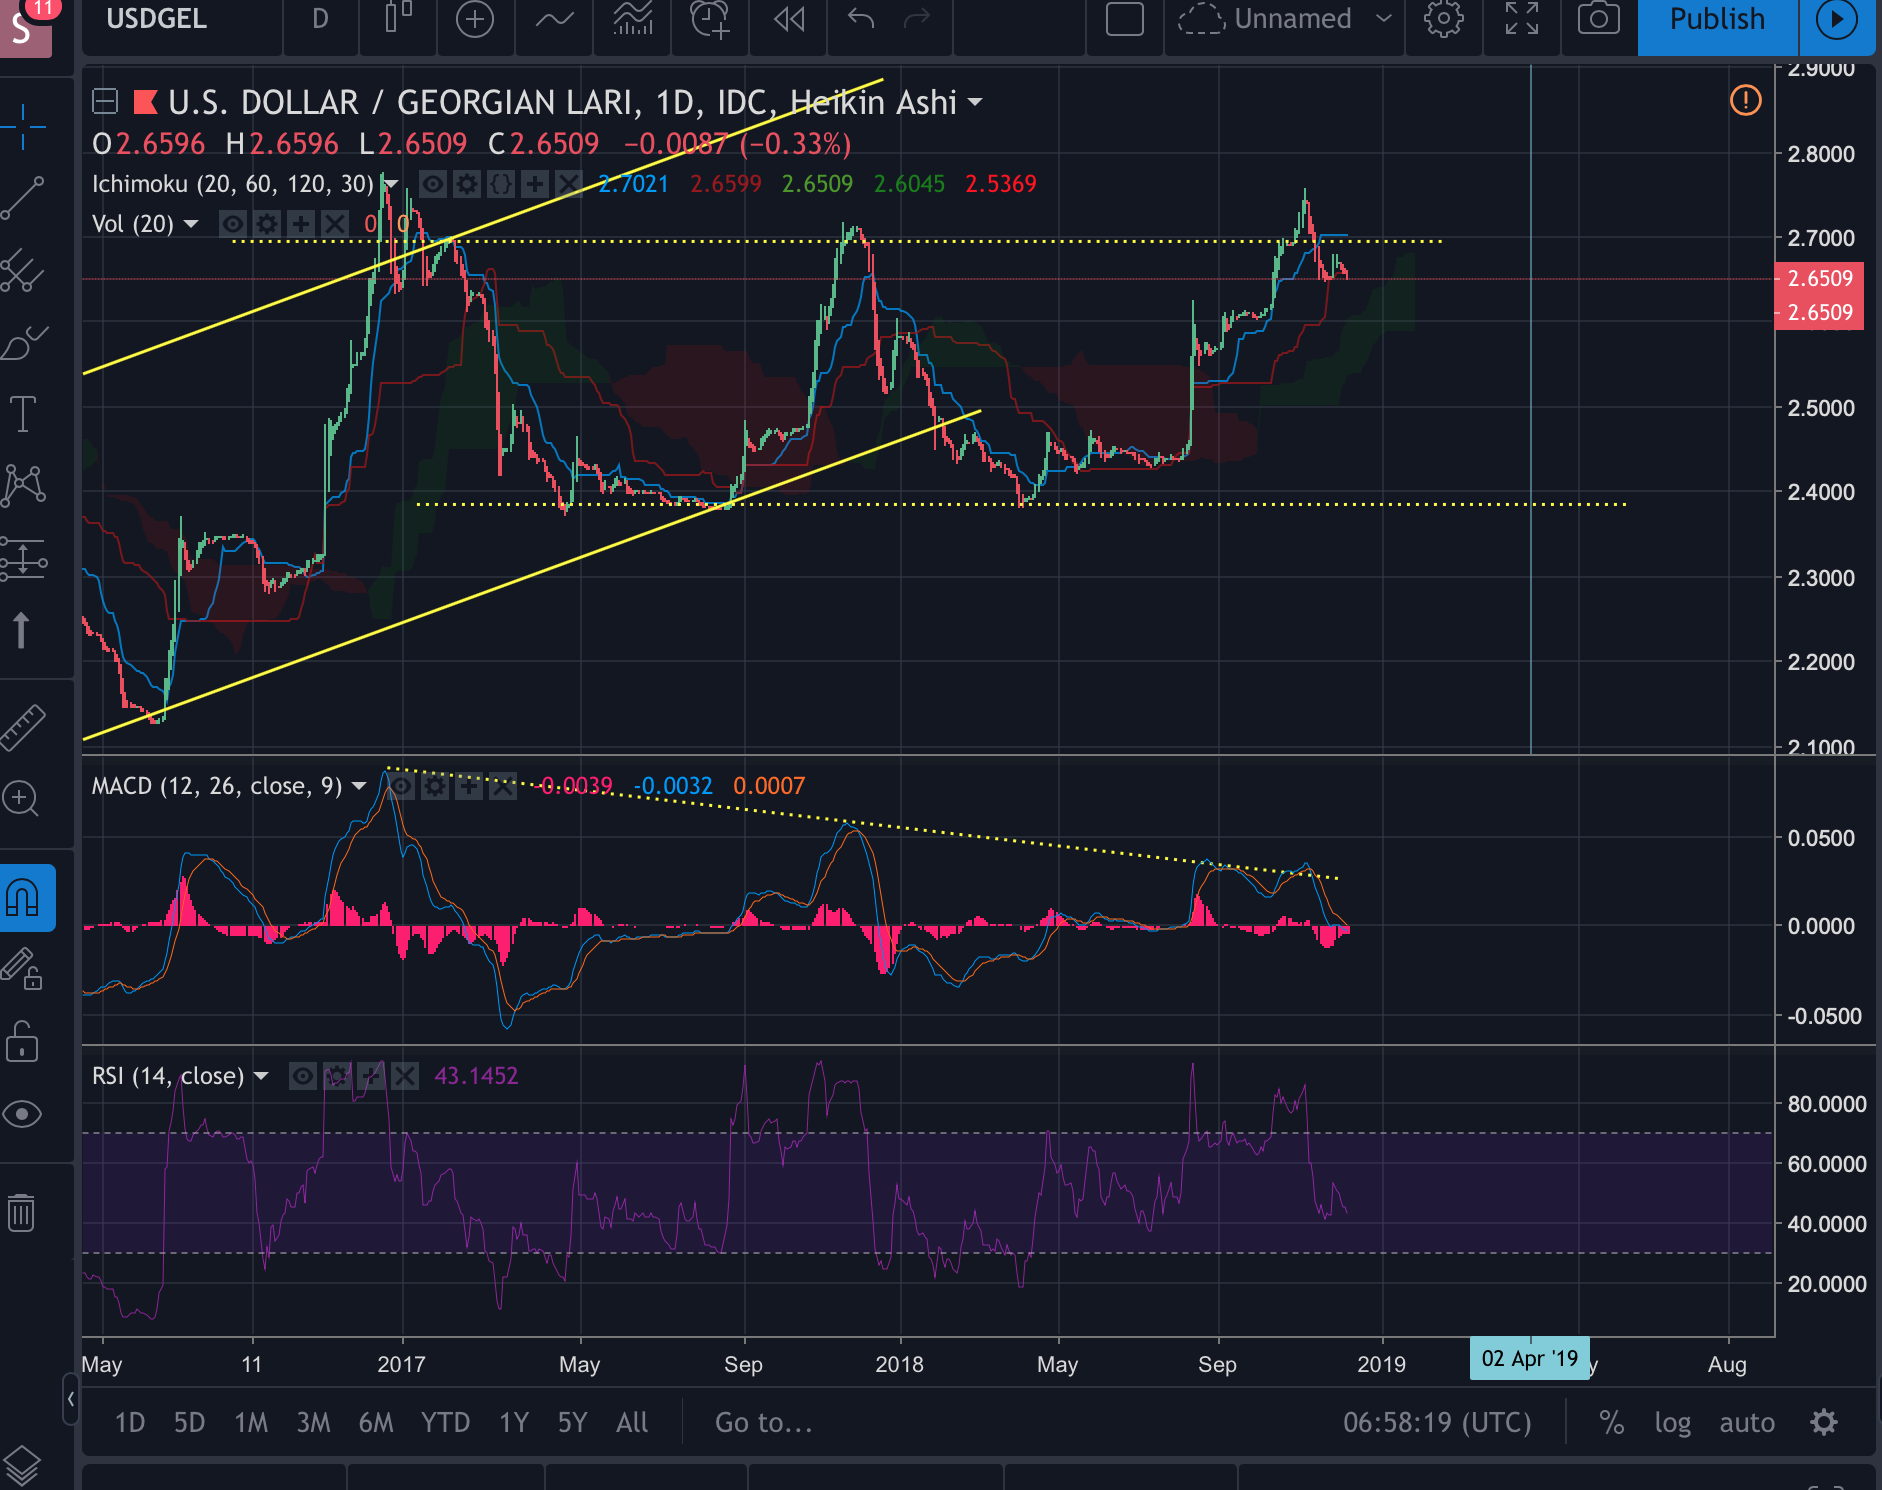
Task: Collapse the indicator legend box
Action: point(105,101)
